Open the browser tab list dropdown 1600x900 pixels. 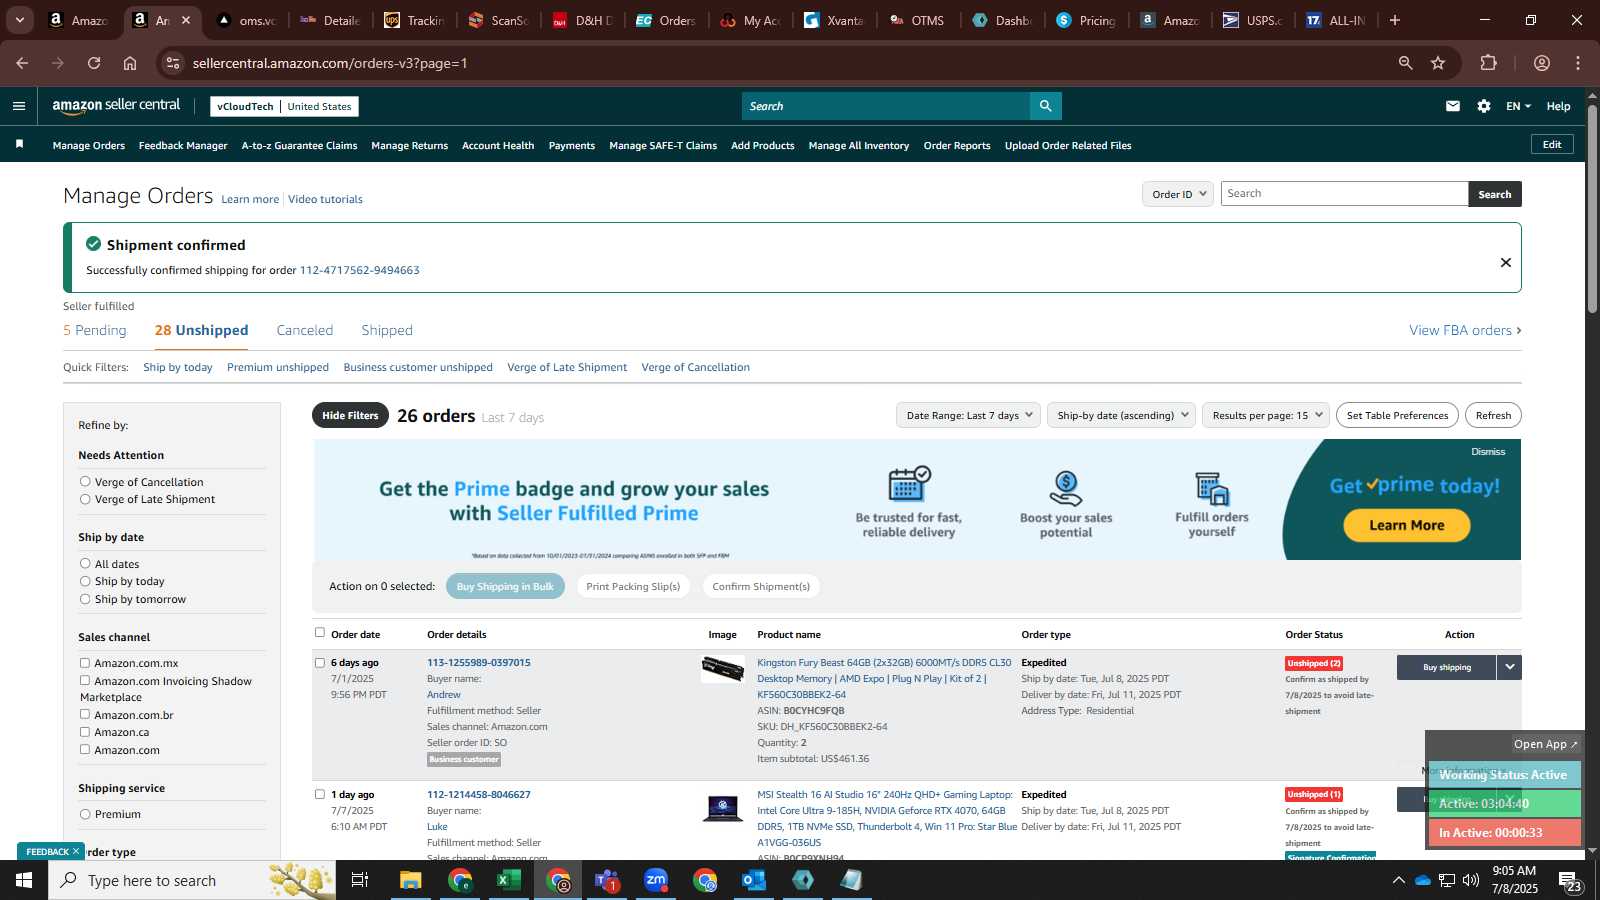click(x=19, y=20)
